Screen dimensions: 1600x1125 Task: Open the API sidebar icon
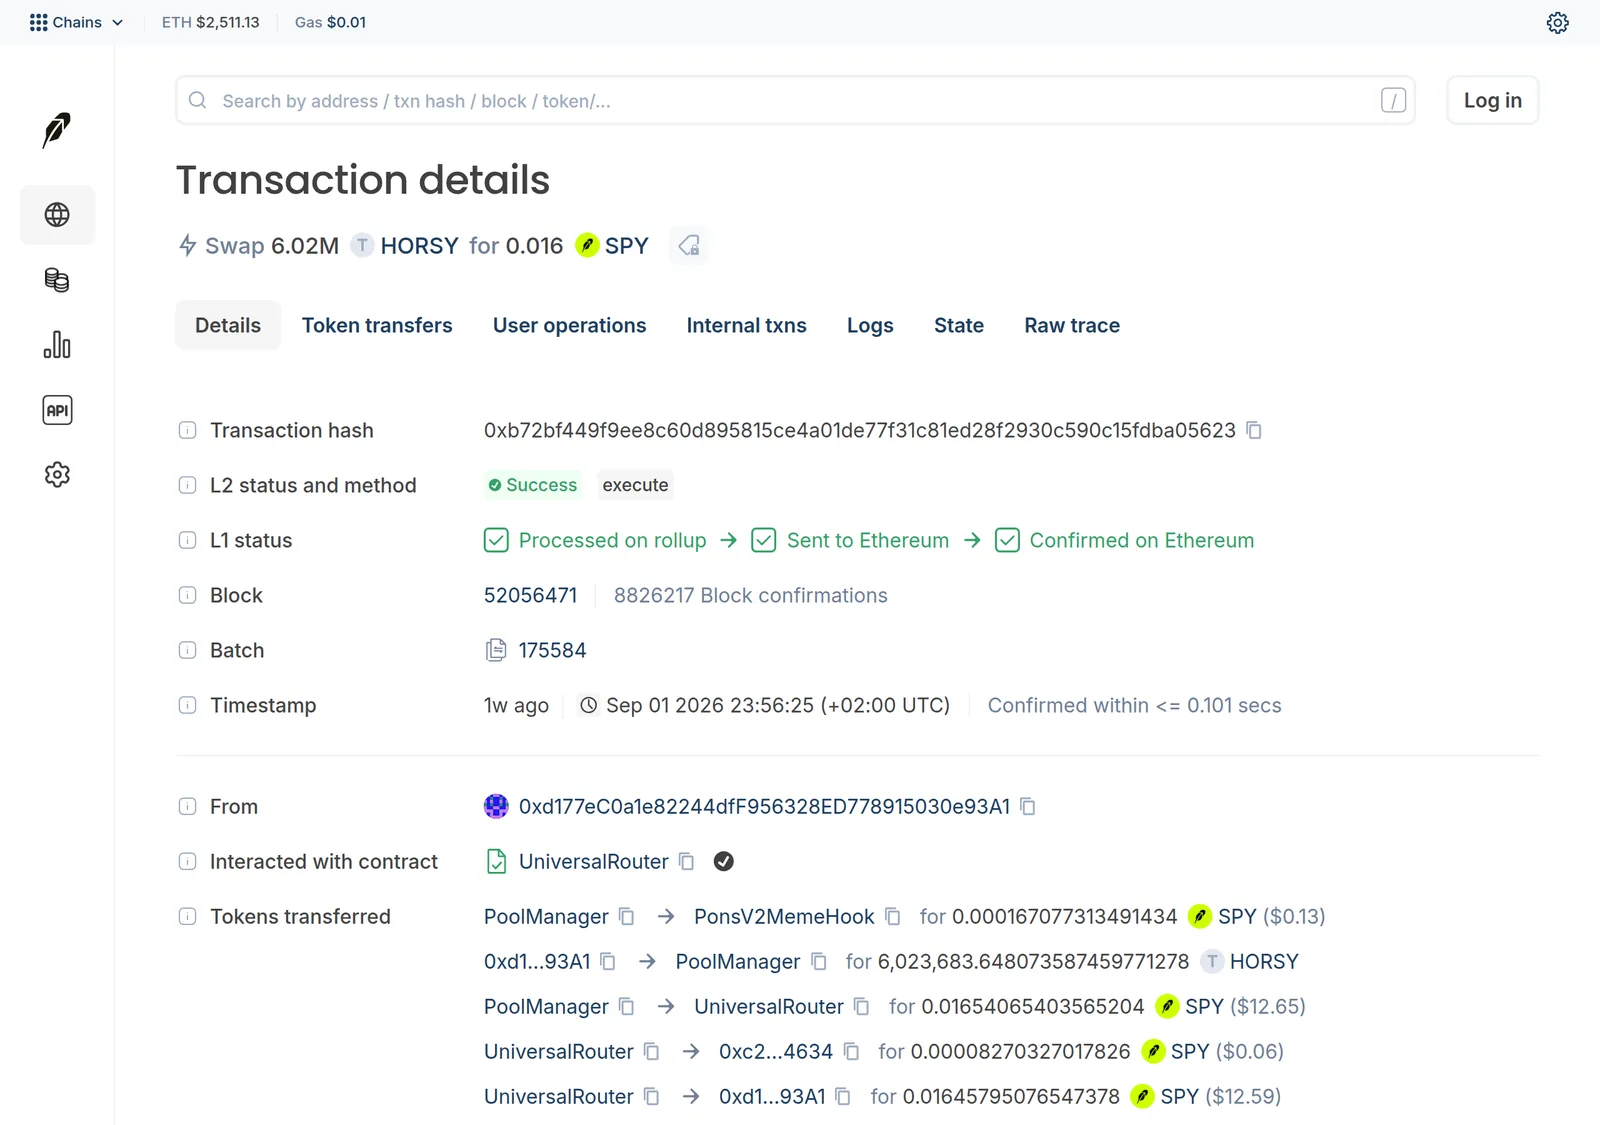click(57, 410)
